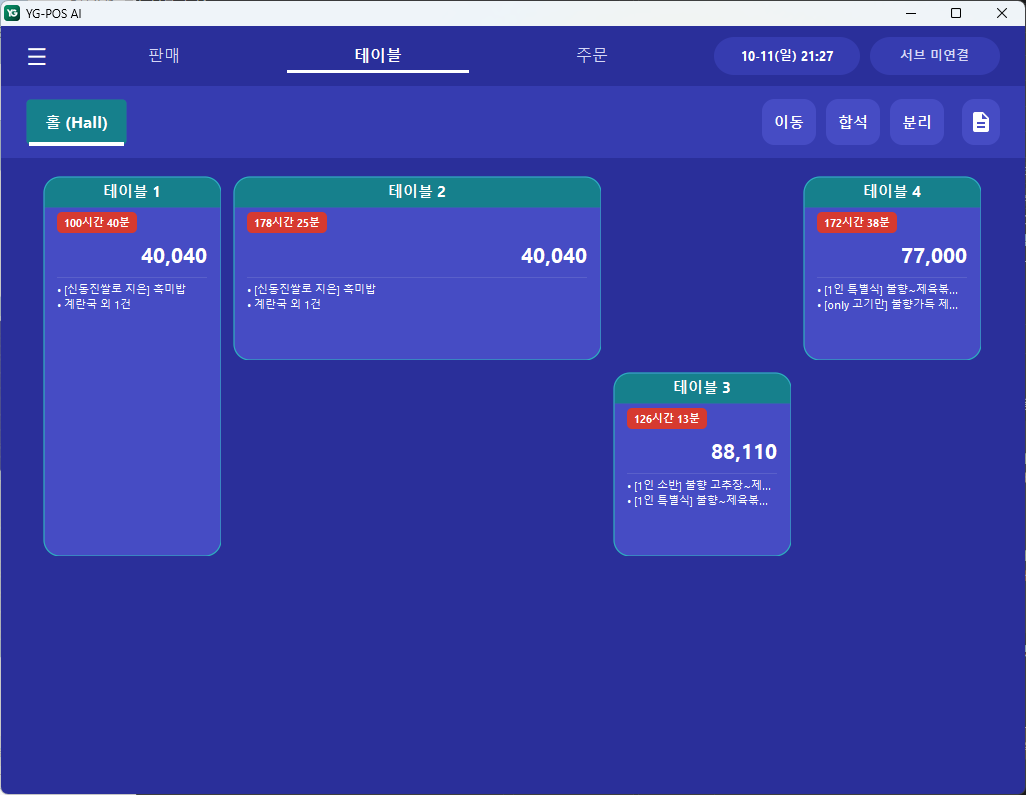Click the 100시간 40분 elapsed badge
1026x795 pixels.
(x=97, y=222)
